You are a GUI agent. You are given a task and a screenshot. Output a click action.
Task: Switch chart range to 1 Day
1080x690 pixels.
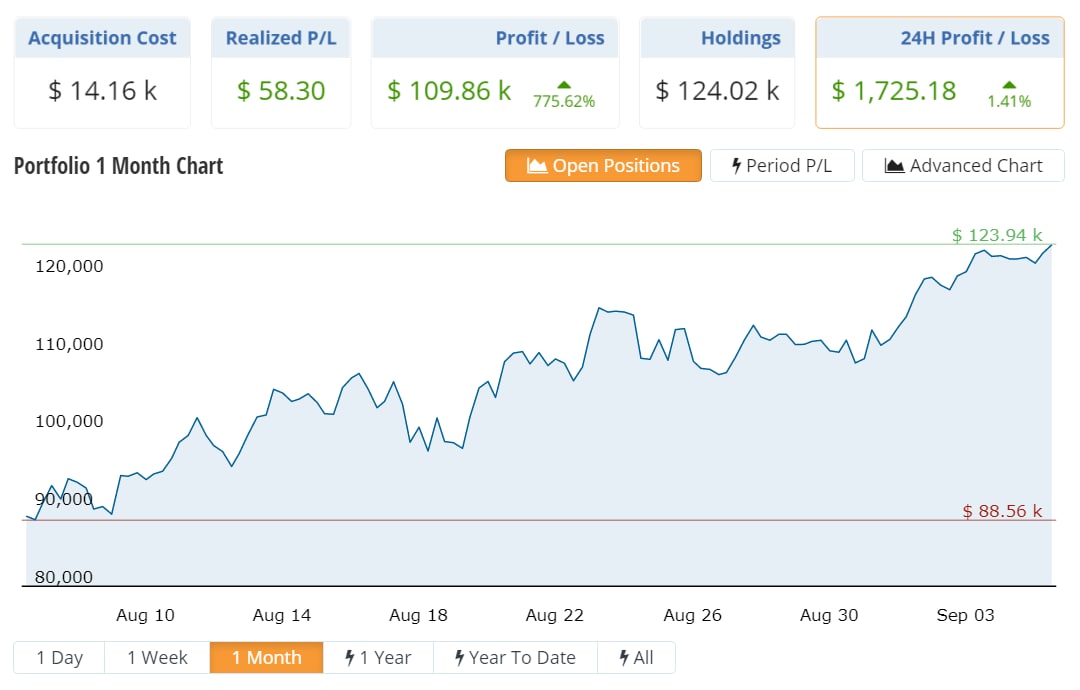coord(60,658)
